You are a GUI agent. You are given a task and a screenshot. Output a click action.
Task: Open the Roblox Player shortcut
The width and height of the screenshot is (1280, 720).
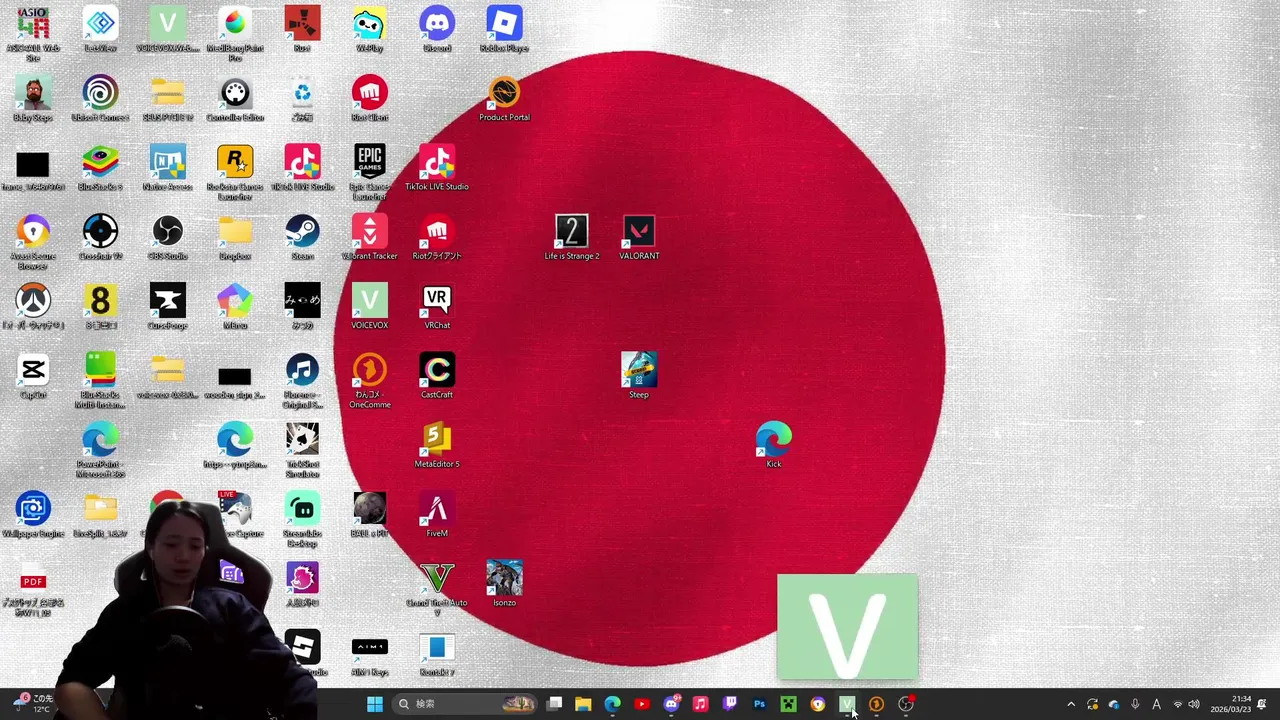[x=504, y=29]
